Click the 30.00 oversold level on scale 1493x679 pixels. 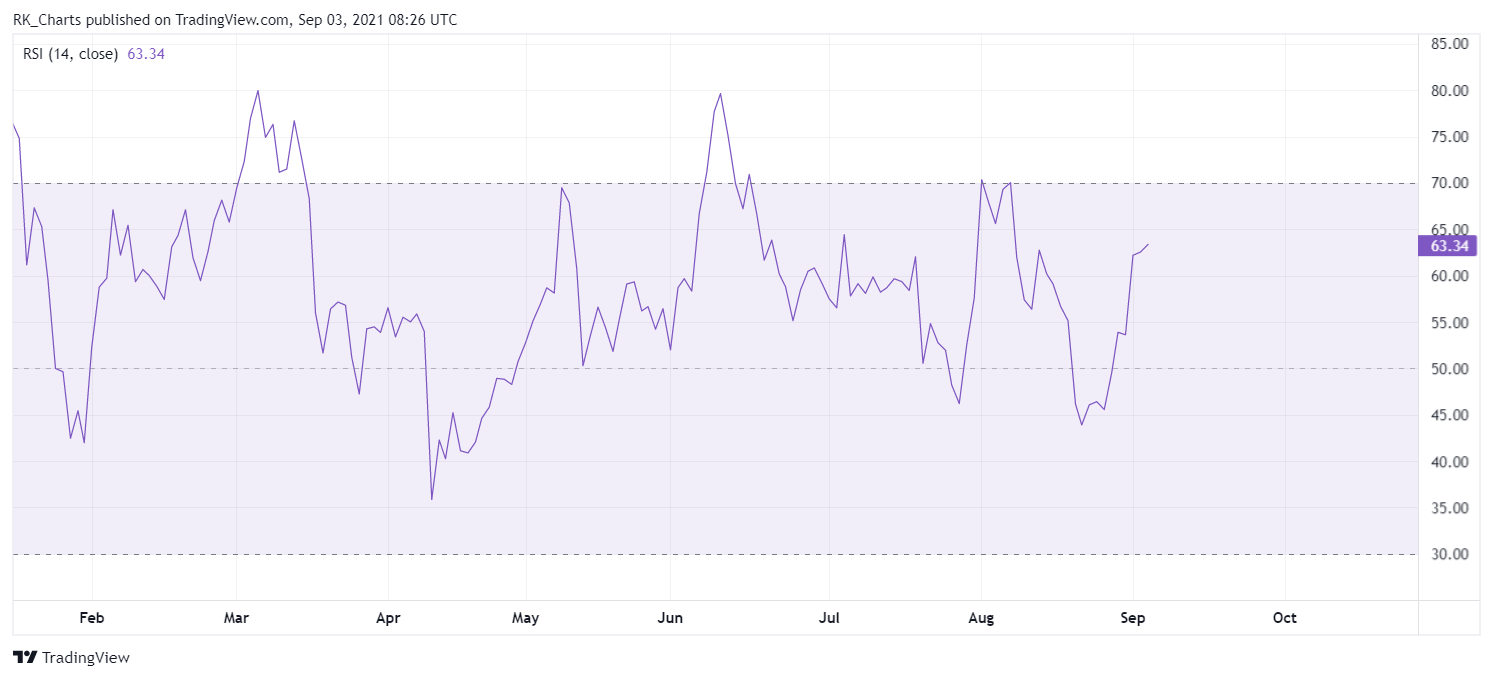(x=1448, y=554)
